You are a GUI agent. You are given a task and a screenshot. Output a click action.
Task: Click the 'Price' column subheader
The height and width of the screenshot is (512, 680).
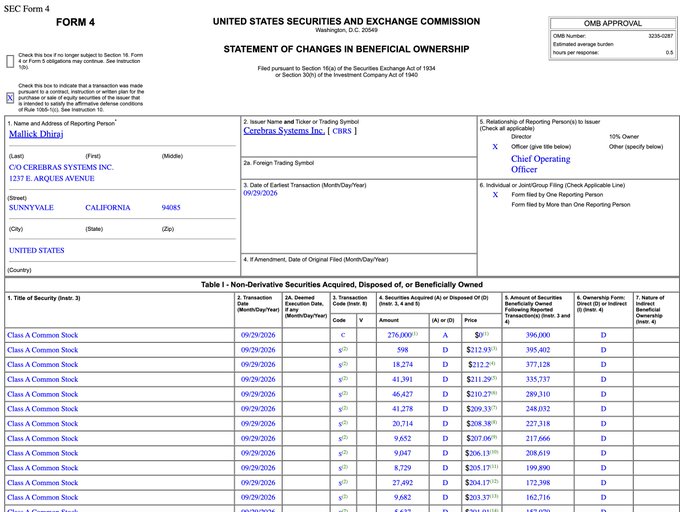pyautogui.click(x=471, y=320)
